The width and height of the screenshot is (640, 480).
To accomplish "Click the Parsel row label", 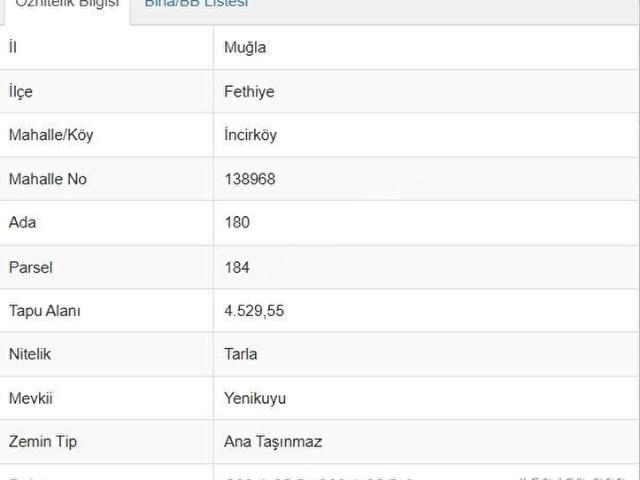I will click(x=30, y=267).
